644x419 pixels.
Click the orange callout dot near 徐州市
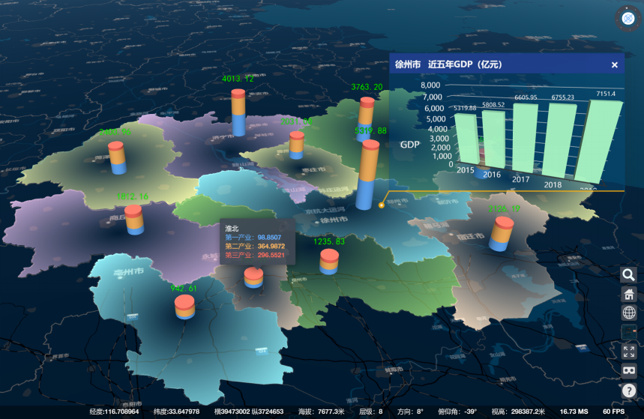pyautogui.click(x=382, y=205)
